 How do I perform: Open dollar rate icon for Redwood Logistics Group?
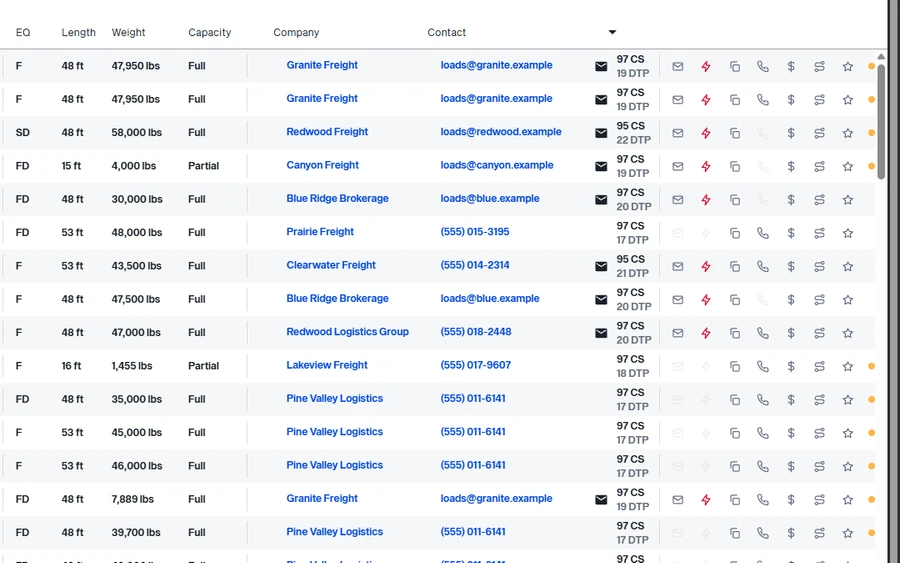click(x=791, y=333)
